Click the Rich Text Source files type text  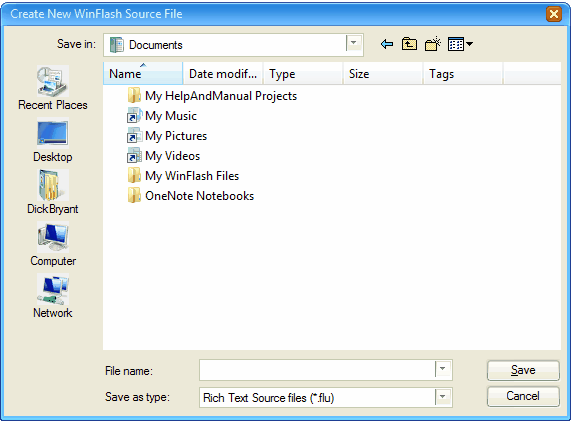pos(268,398)
